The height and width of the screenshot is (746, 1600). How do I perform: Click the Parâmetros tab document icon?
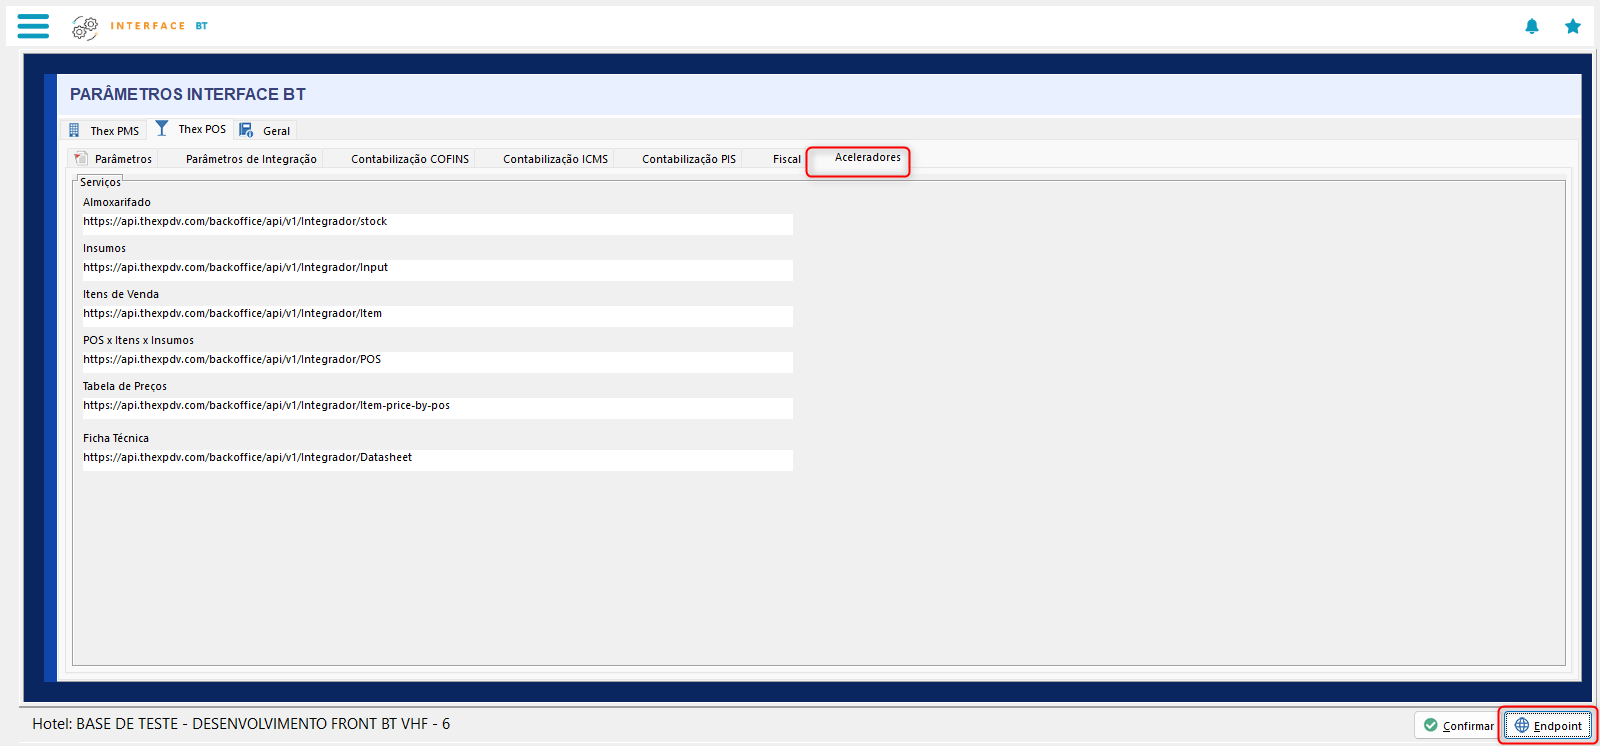pos(81,158)
